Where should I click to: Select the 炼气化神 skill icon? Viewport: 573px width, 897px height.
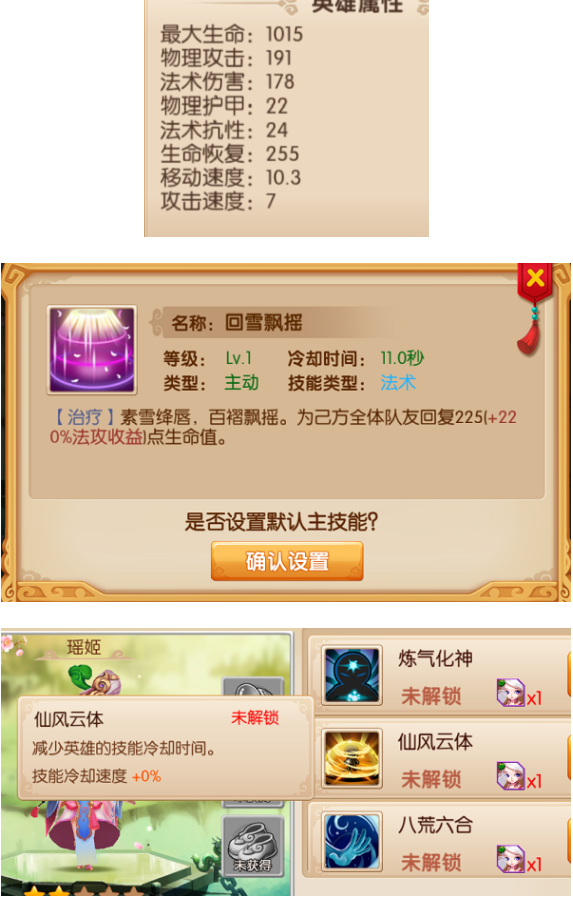pos(352,676)
